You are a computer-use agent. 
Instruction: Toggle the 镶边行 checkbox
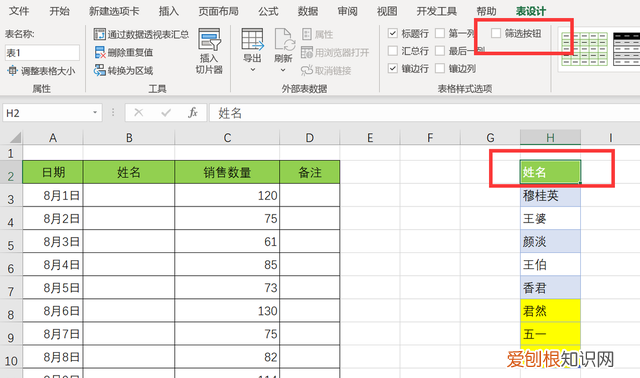(393, 68)
